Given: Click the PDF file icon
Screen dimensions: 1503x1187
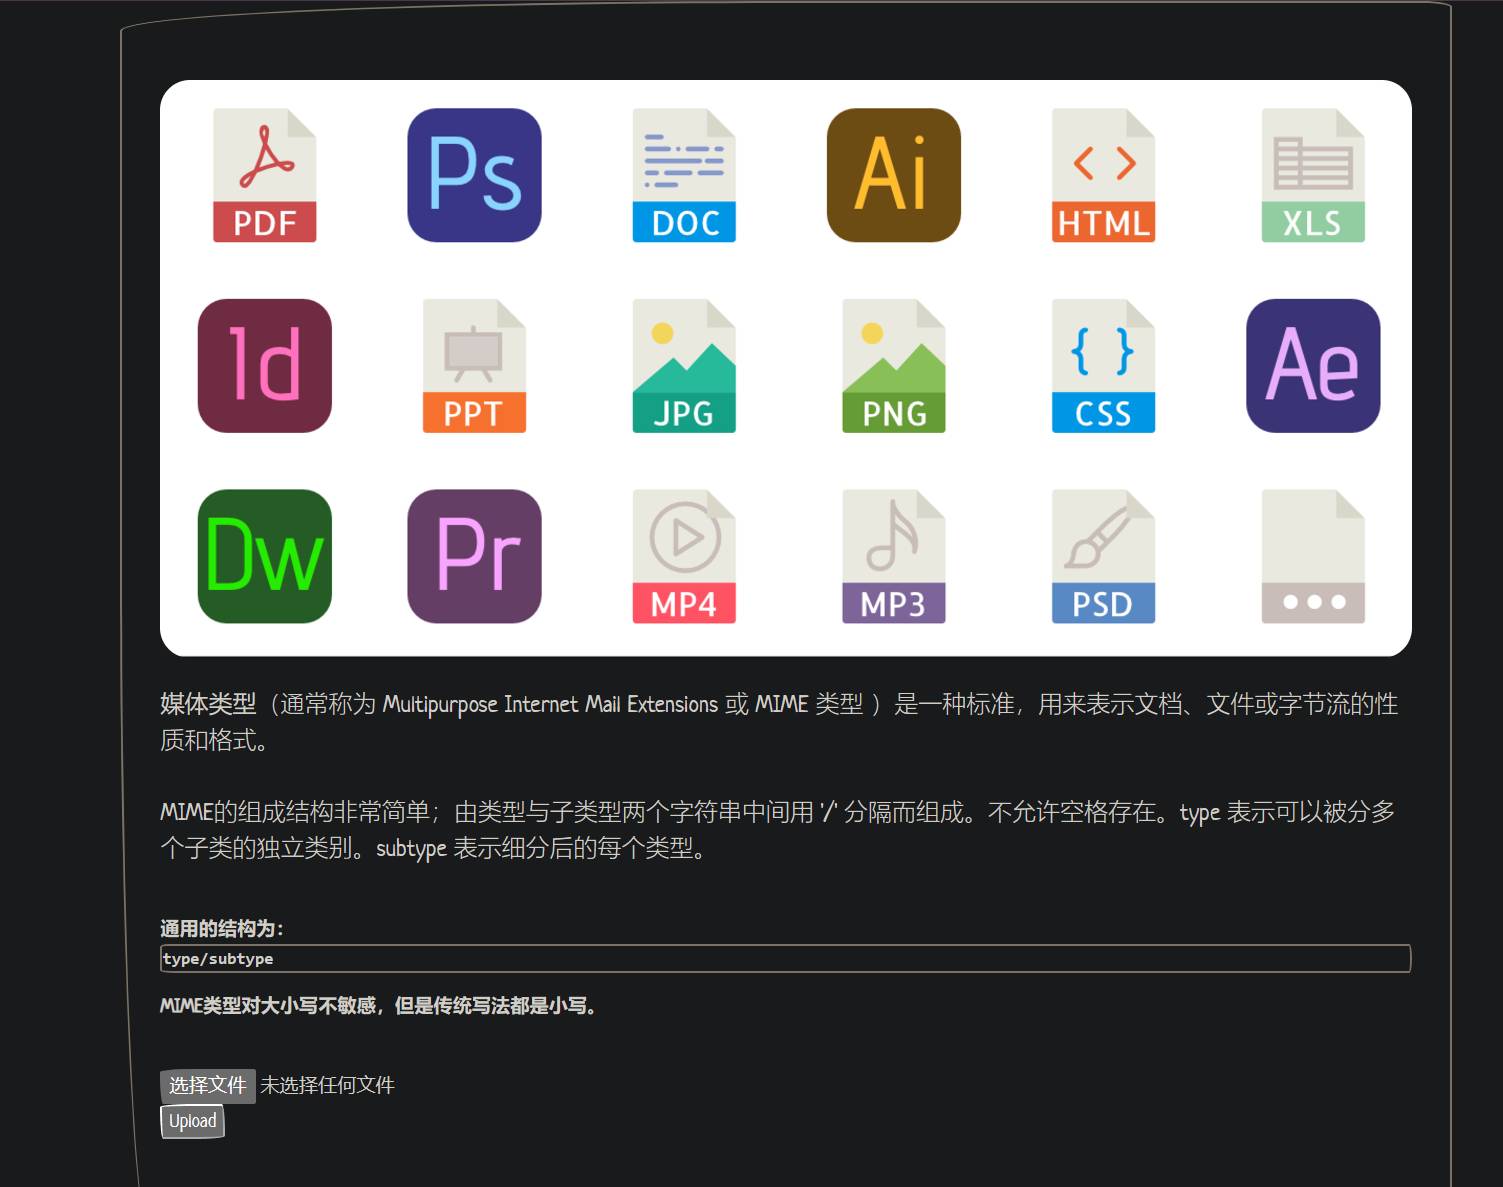Looking at the screenshot, I should coord(265,176).
